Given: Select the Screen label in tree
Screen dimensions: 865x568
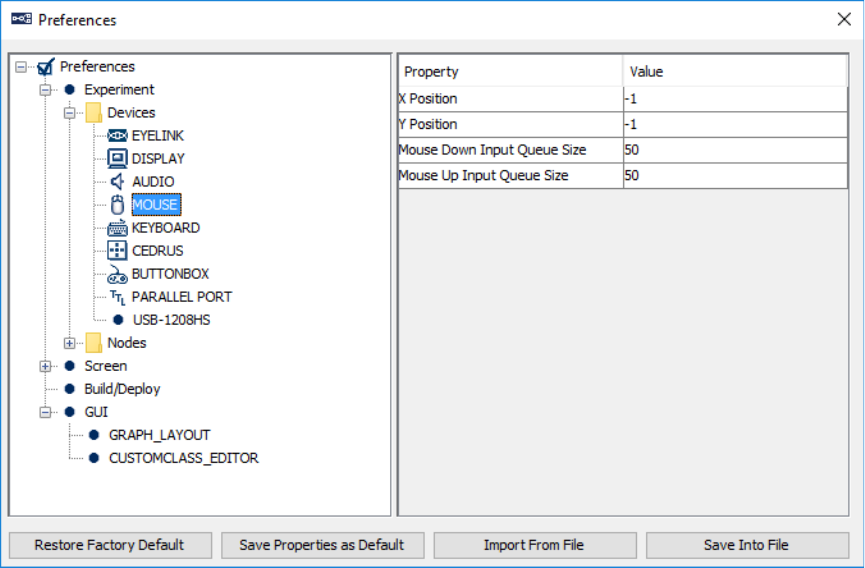Looking at the screenshot, I should [x=105, y=366].
